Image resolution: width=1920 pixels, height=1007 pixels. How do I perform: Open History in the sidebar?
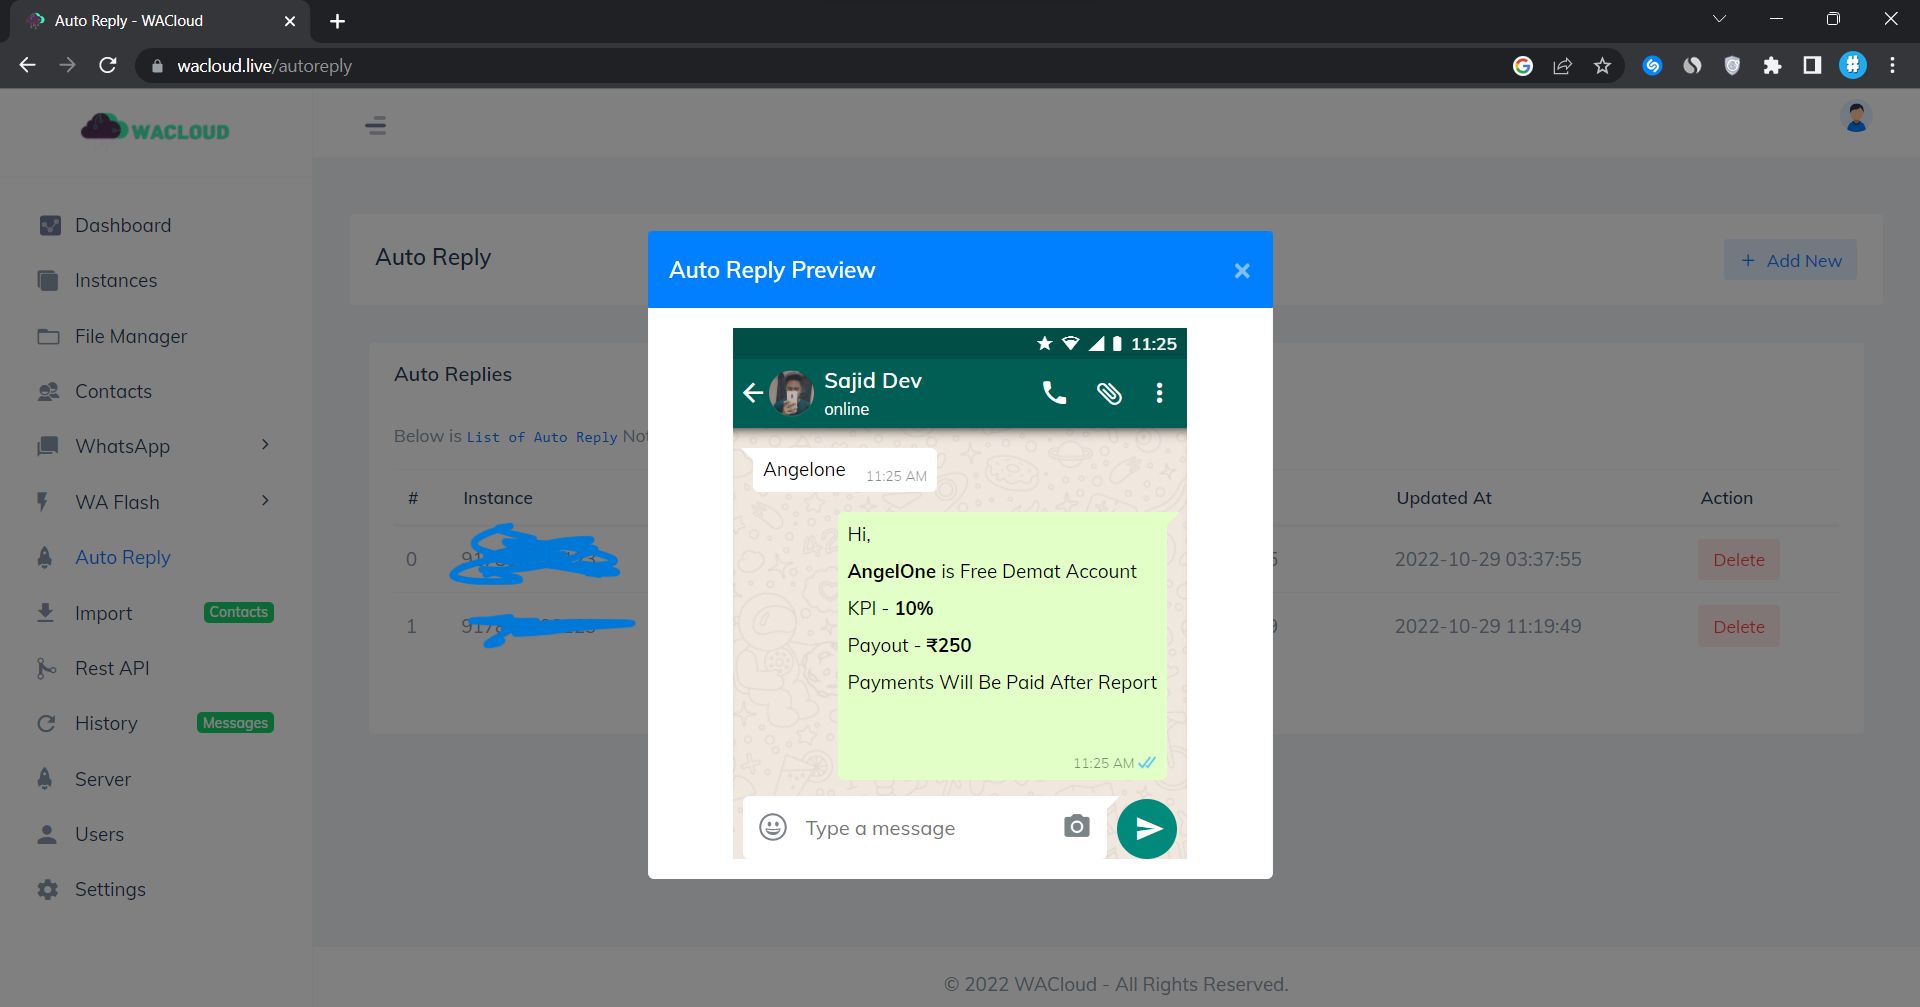[106, 723]
